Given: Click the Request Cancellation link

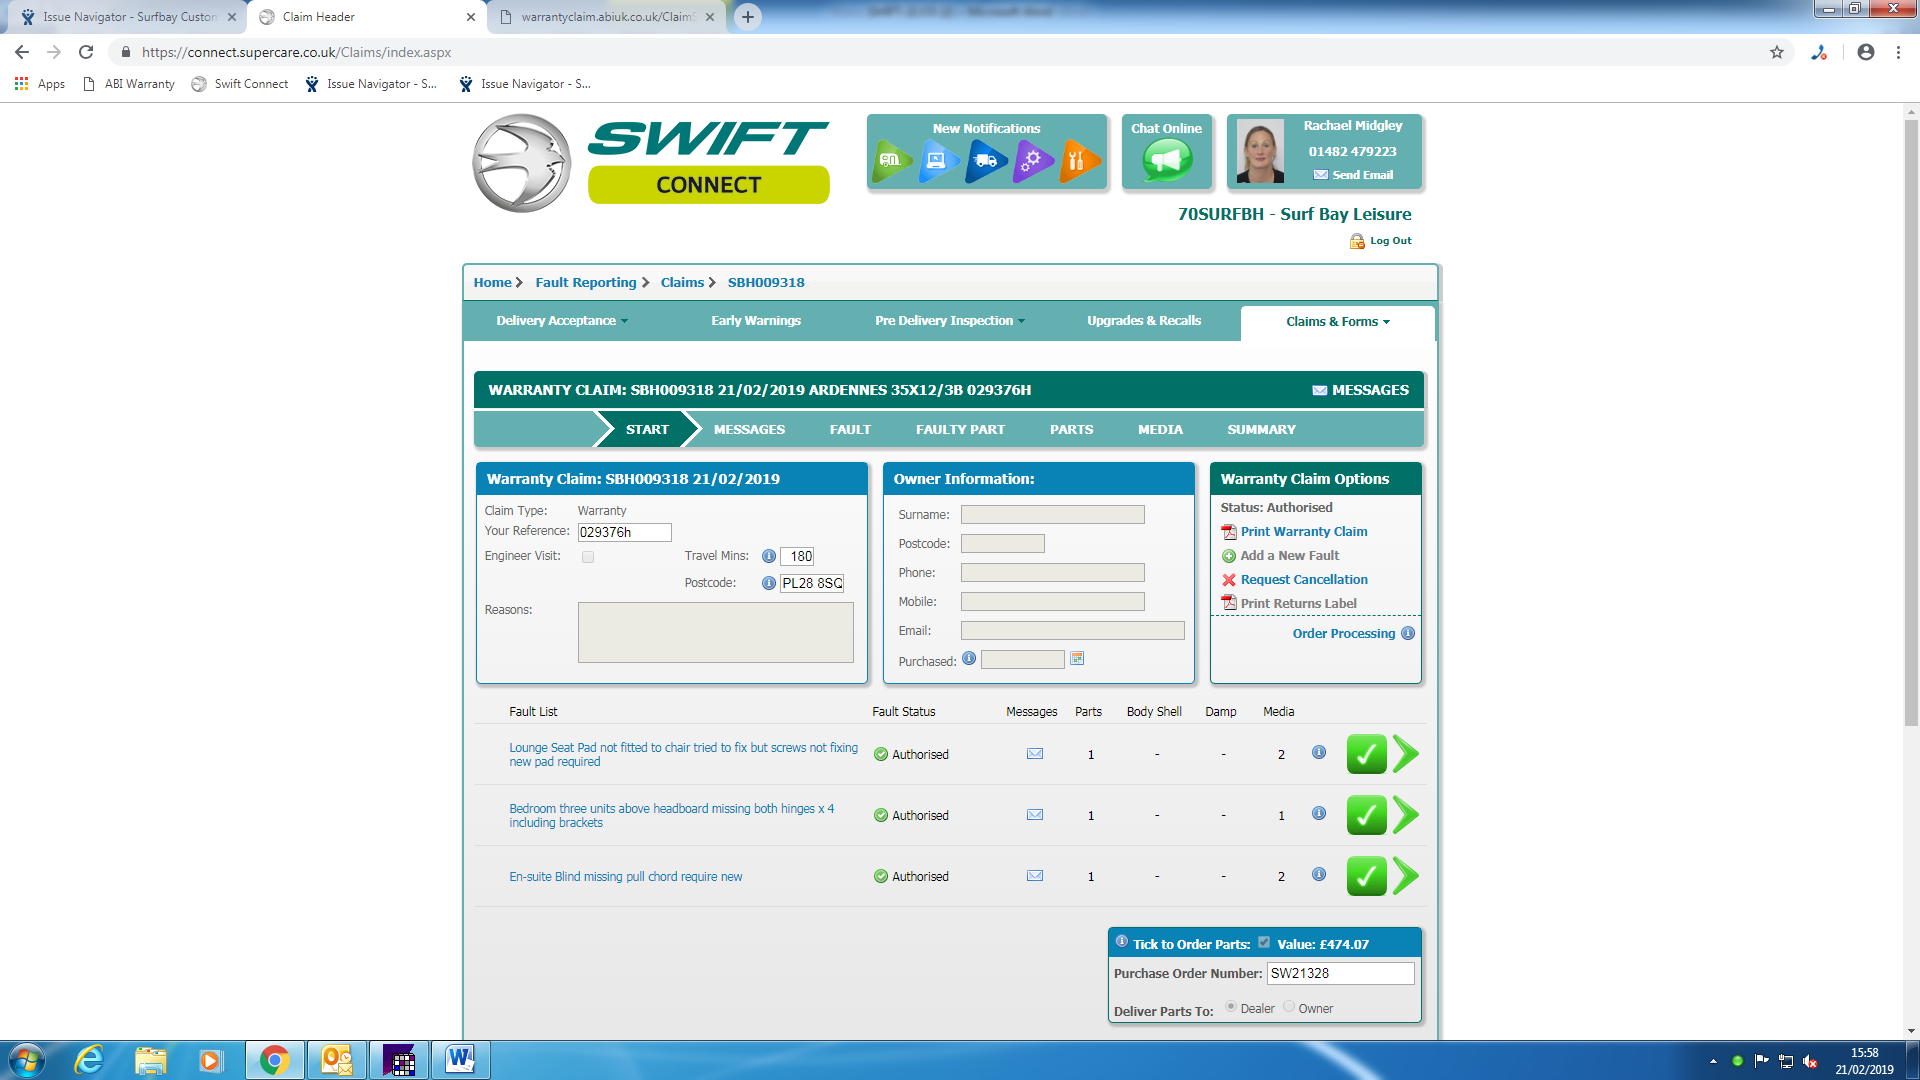Looking at the screenshot, I should [x=1303, y=580].
